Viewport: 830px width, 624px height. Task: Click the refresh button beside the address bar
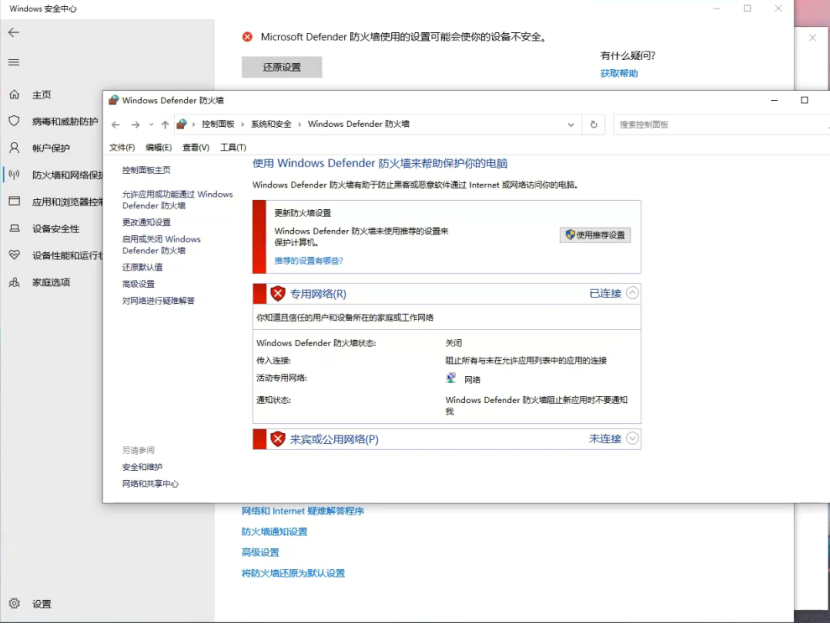(594, 125)
